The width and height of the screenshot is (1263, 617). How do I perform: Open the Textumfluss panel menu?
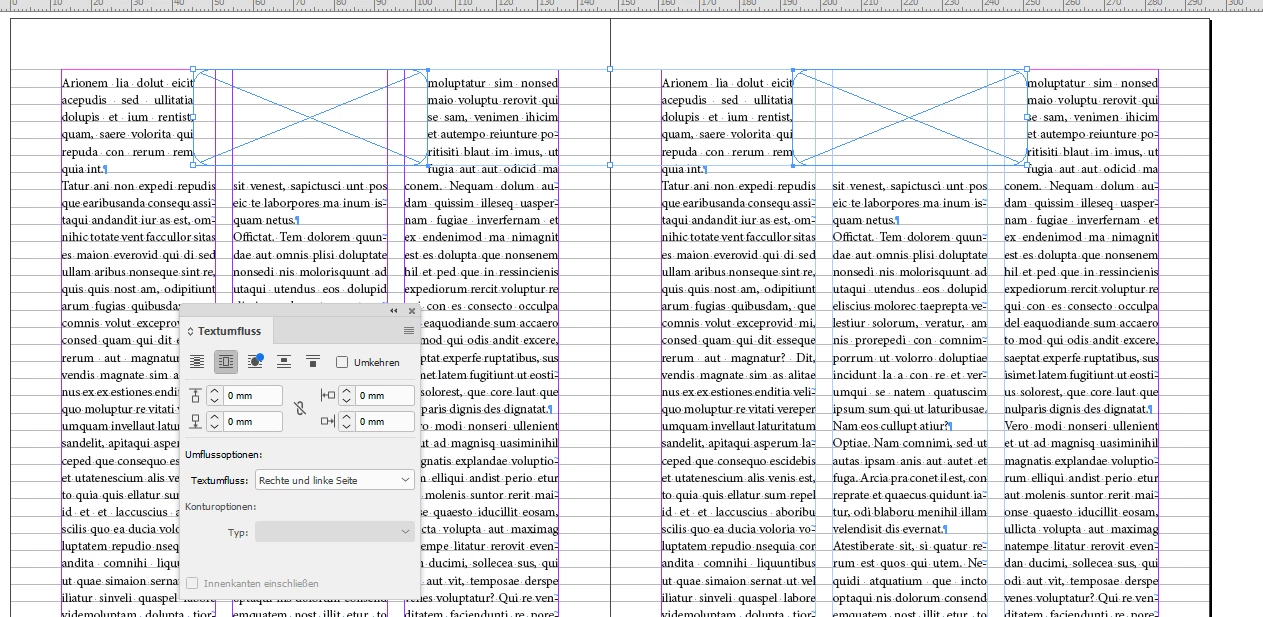pos(409,331)
